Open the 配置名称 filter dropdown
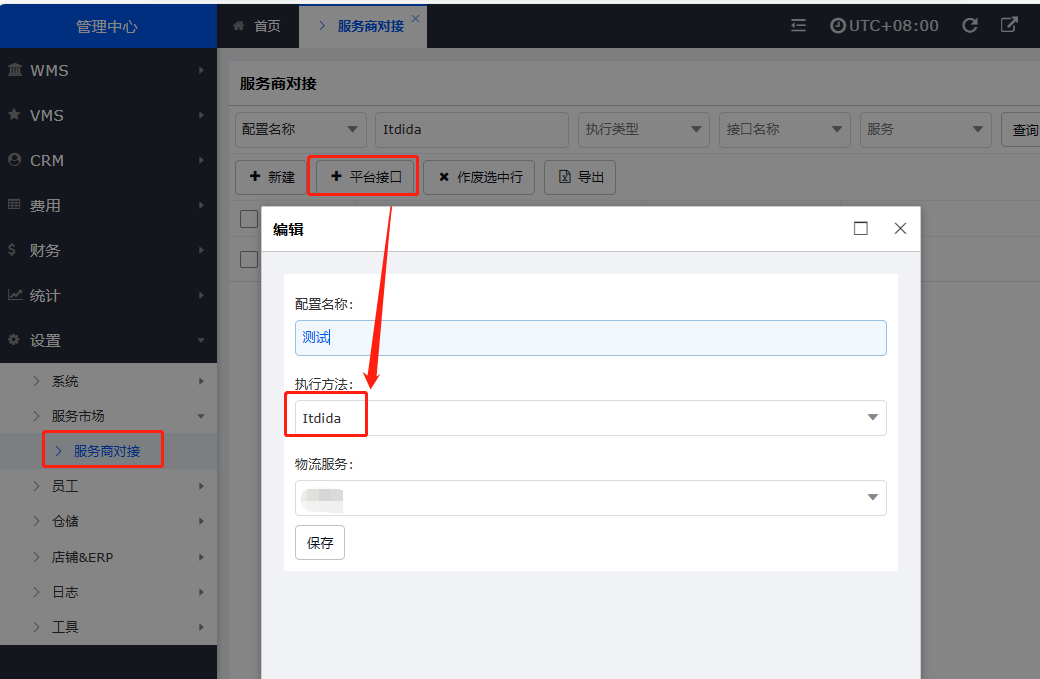Image resolution: width=1040 pixels, height=679 pixels. click(300, 129)
